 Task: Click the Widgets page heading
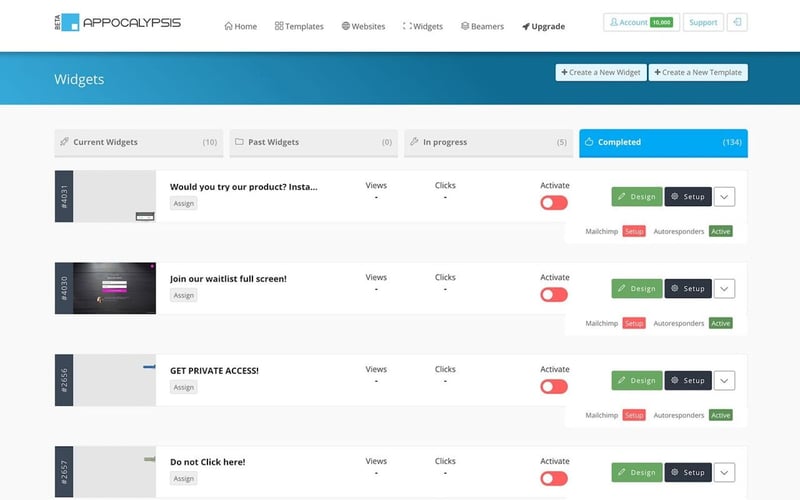(x=79, y=79)
